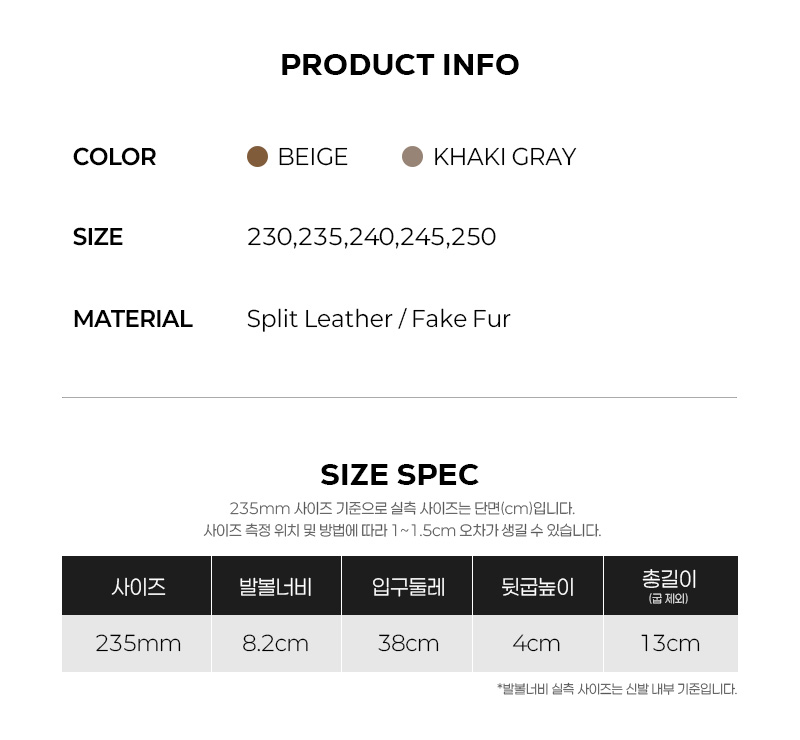Click the size list 230,235,240,245,250

[371, 237]
